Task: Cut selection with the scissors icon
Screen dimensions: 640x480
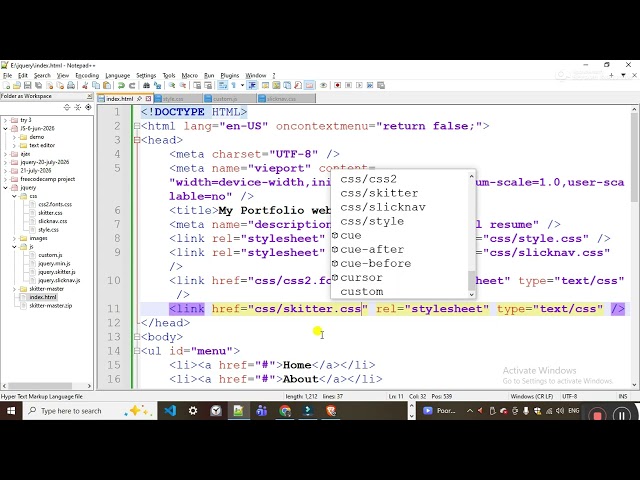Action: (85, 85)
